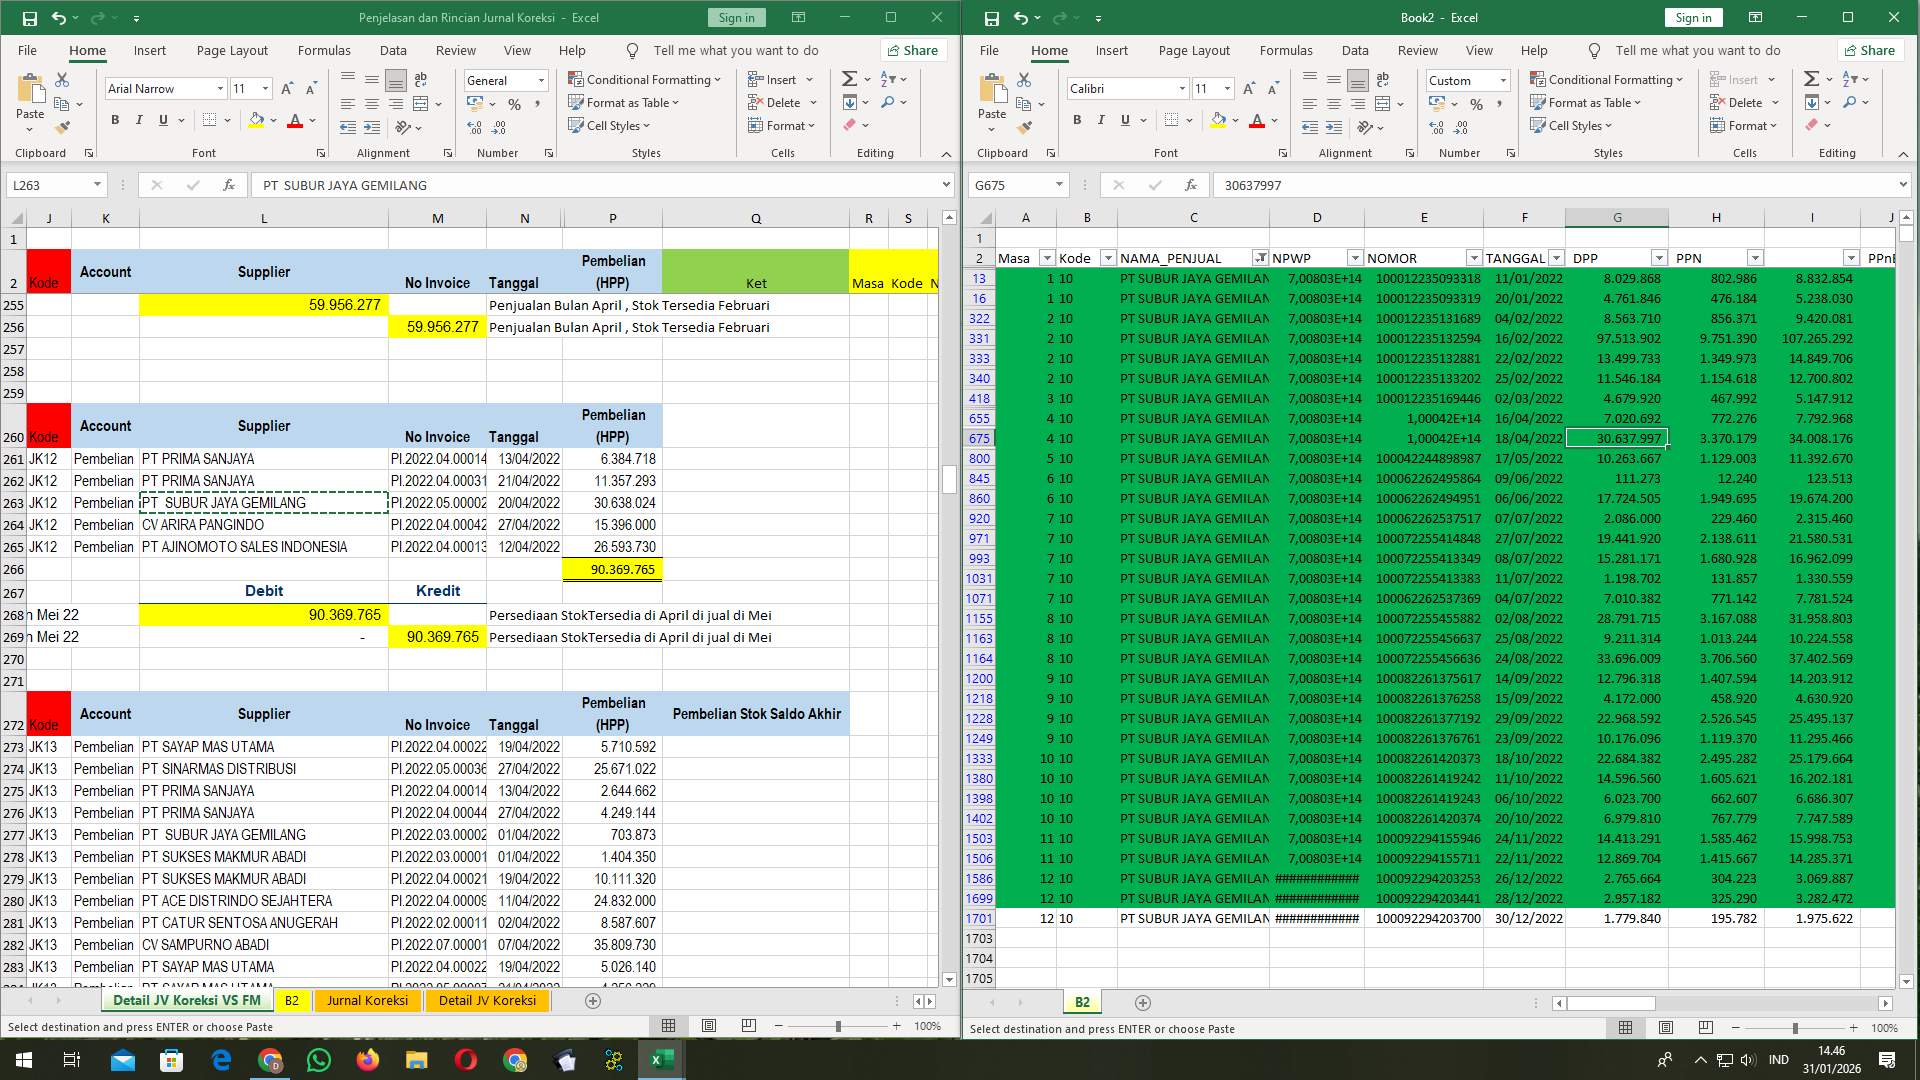Open the General number format dropdown

[x=540, y=80]
